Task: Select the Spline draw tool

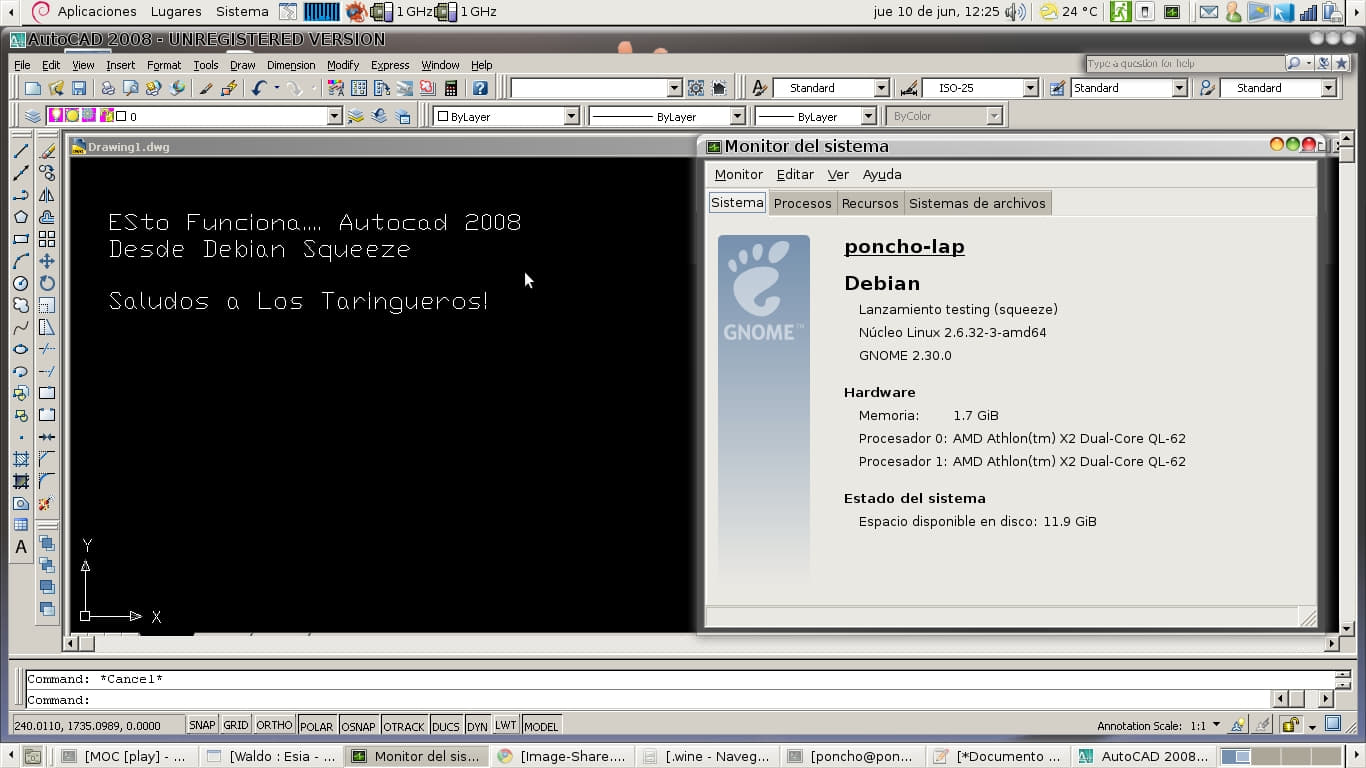Action: coord(20,327)
